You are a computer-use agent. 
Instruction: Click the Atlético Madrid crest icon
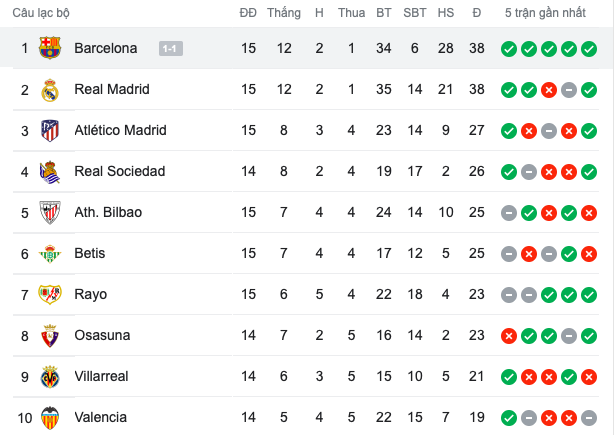pos(50,130)
